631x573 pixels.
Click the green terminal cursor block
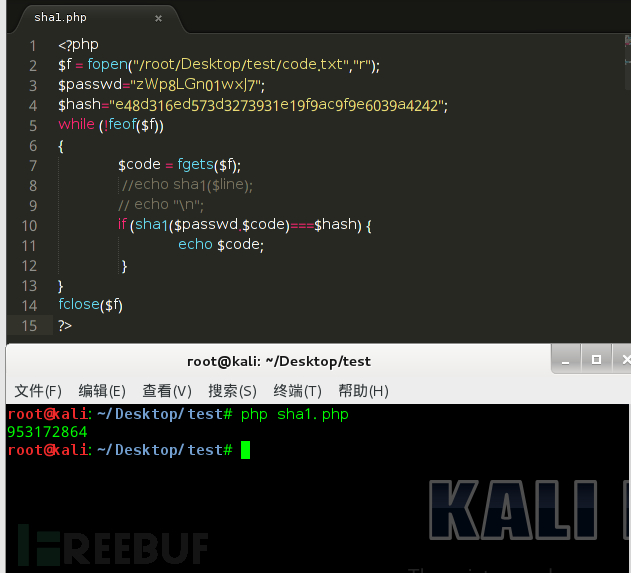coord(245,450)
